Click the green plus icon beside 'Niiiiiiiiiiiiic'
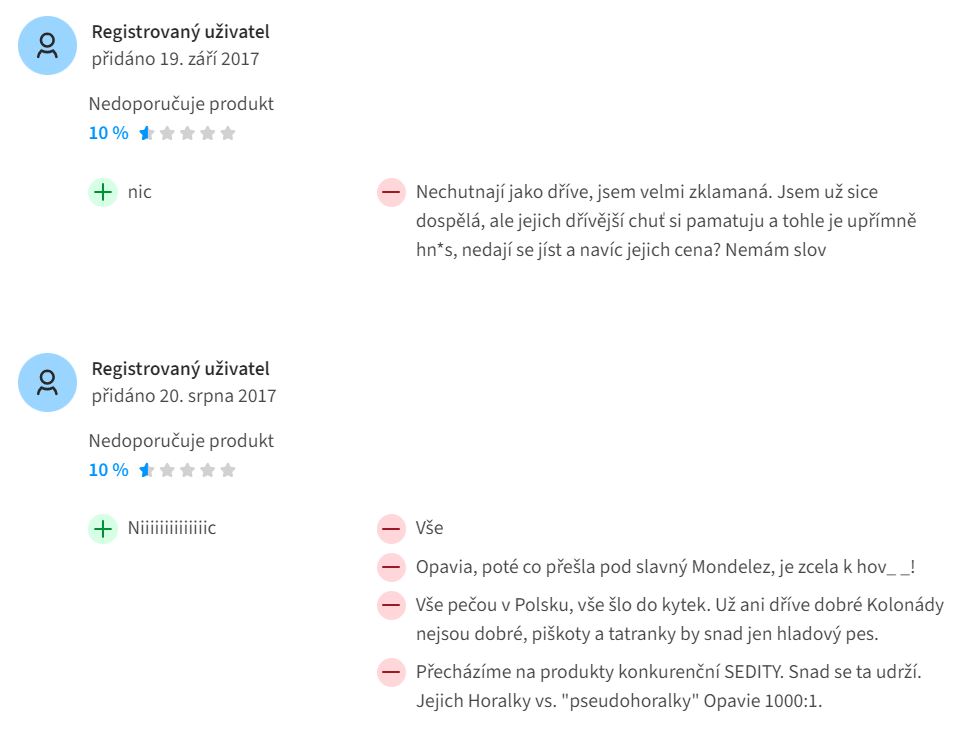This screenshot has width=964, height=731. pos(103,529)
